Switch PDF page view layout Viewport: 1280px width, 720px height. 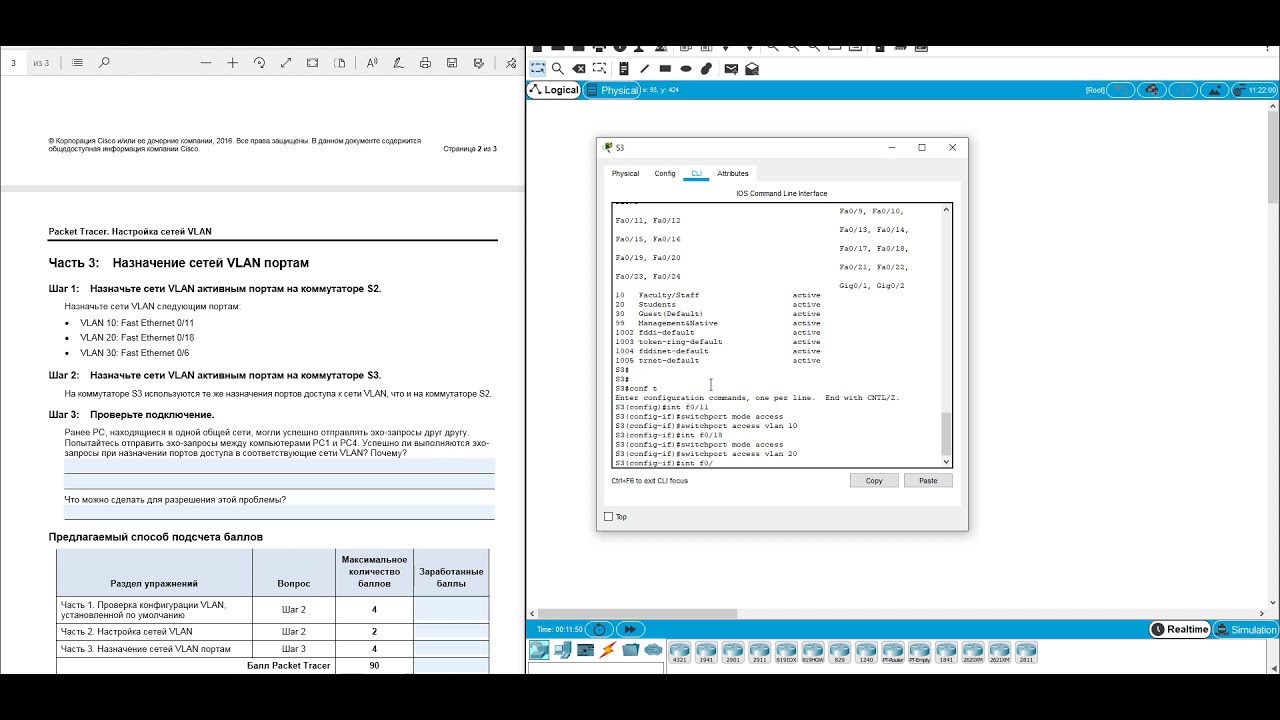coord(340,63)
